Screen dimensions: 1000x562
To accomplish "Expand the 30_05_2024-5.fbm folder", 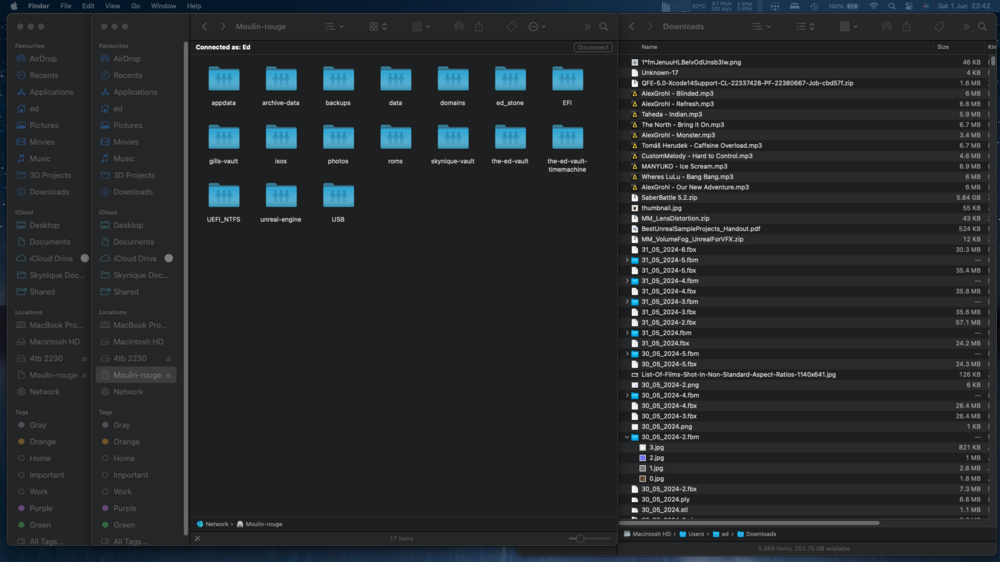I will [x=627, y=354].
